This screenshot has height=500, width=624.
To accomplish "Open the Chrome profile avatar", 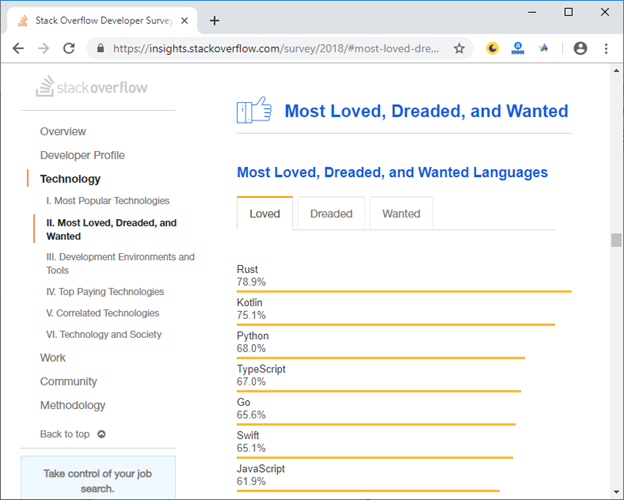I will tap(580, 49).
